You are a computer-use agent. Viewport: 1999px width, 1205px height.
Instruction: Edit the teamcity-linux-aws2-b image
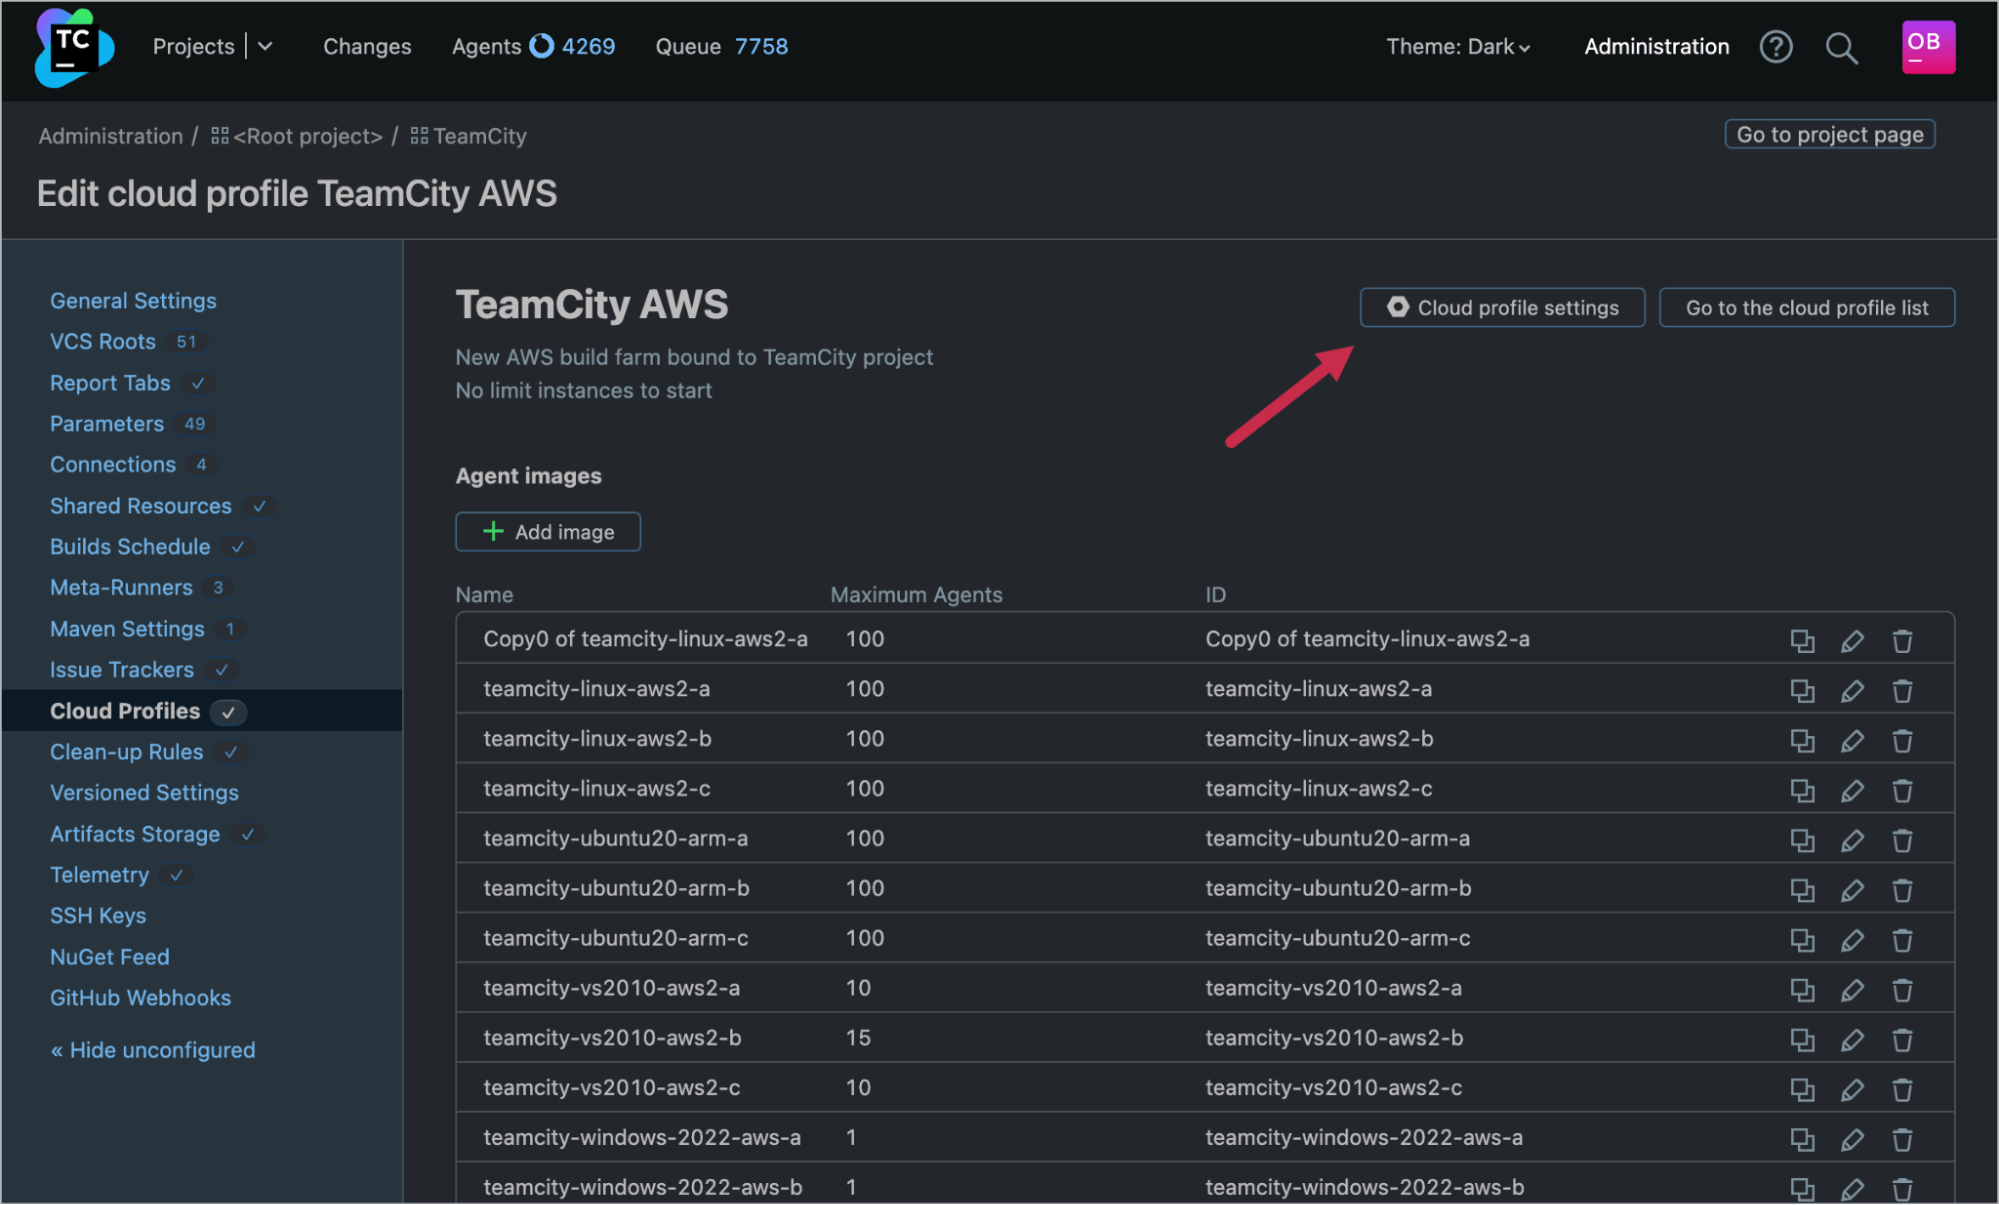tap(1852, 741)
